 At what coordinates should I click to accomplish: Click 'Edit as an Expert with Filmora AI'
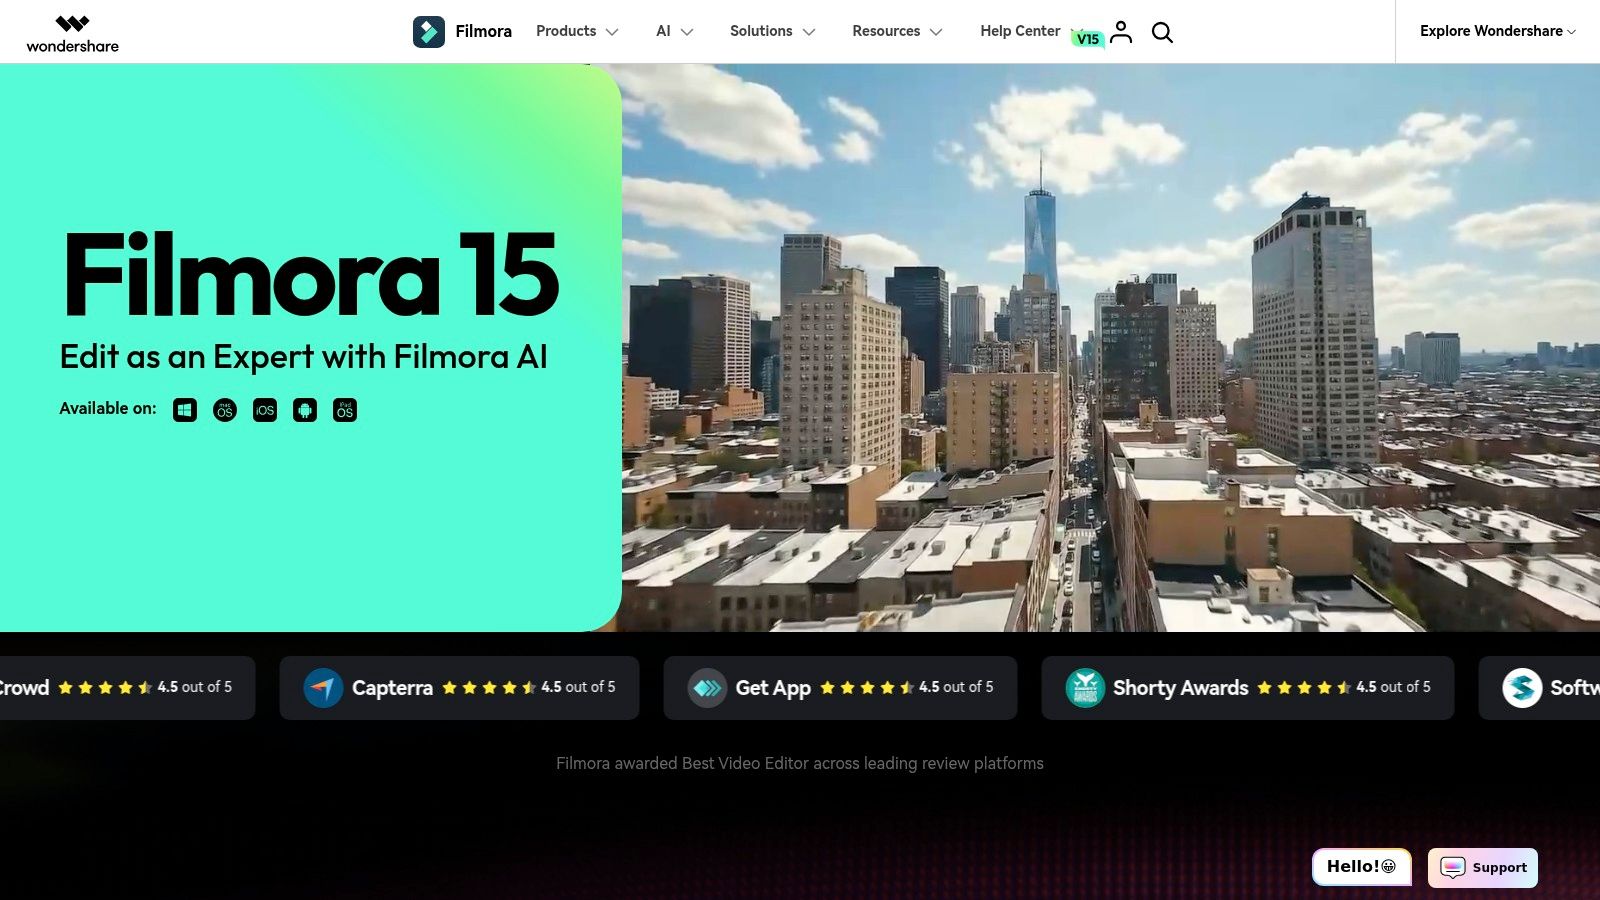click(x=303, y=356)
